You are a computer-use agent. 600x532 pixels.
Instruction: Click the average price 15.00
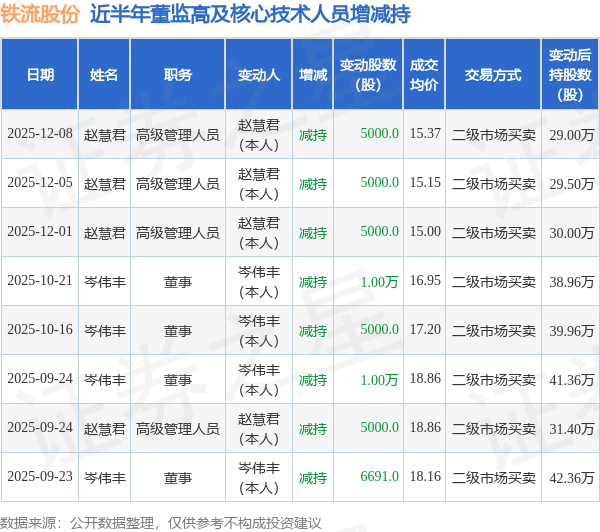pyautogui.click(x=425, y=232)
